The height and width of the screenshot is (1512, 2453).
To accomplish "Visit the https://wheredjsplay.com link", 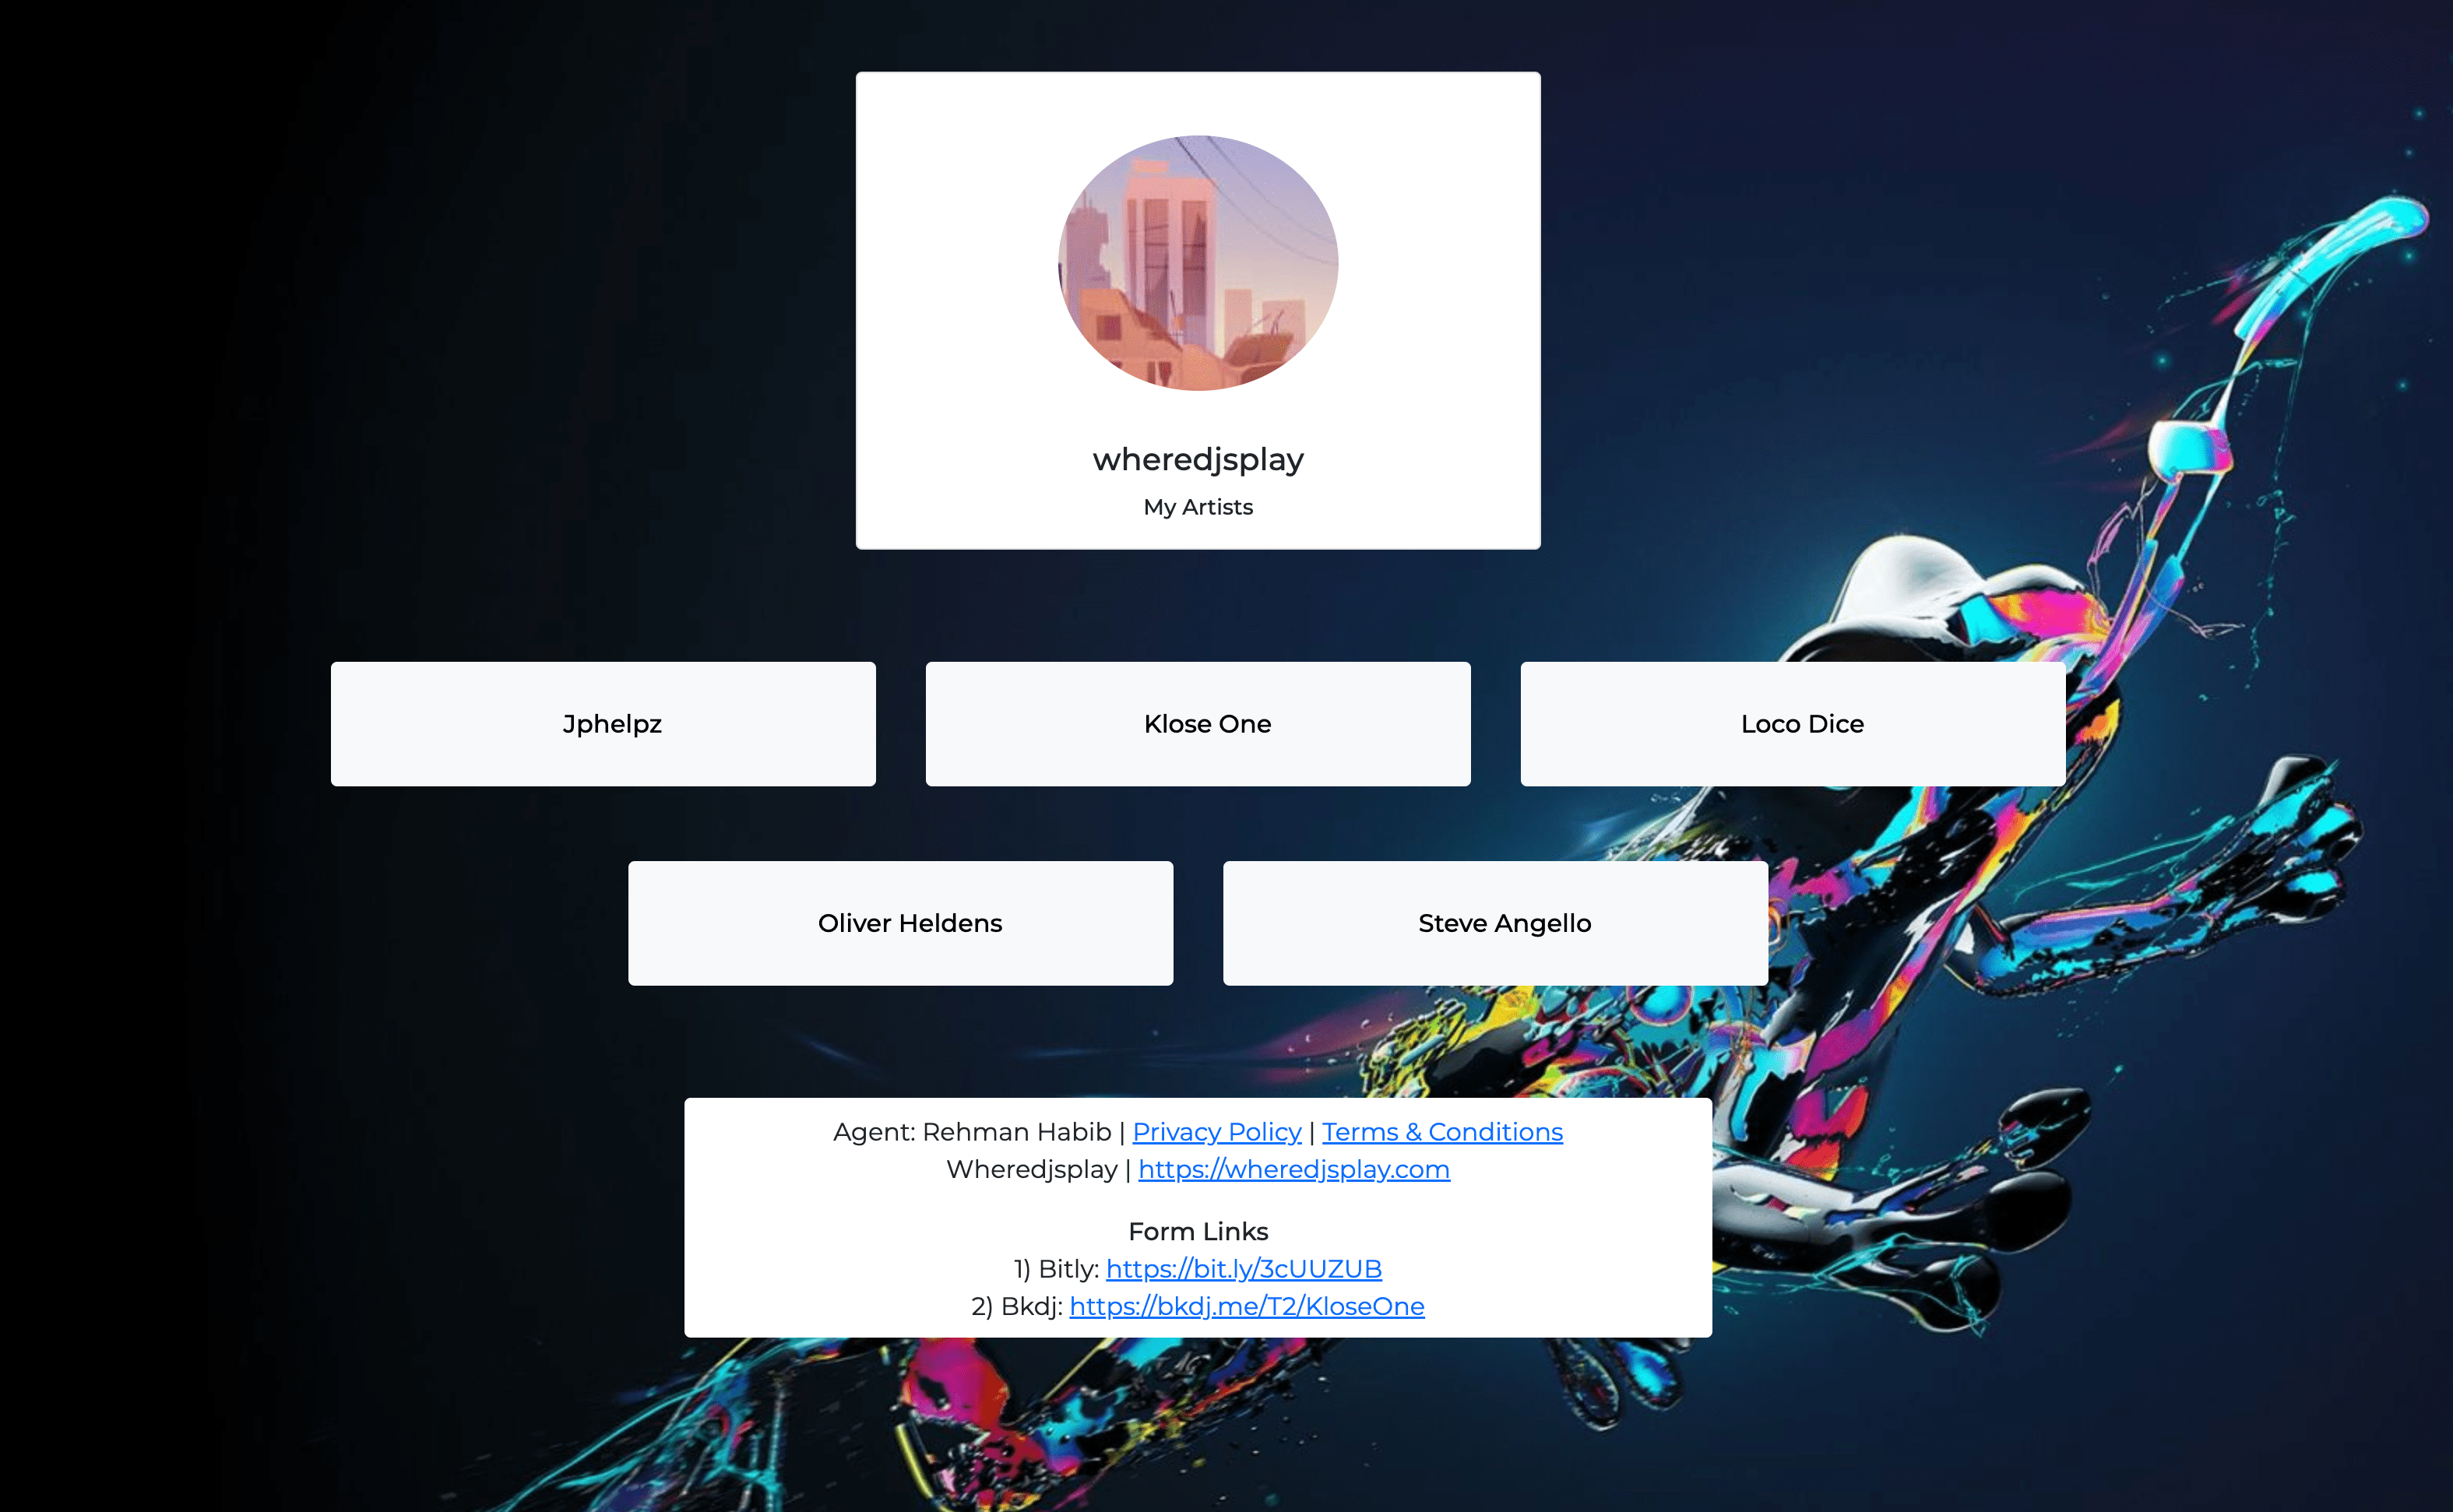I will pos(1294,1169).
